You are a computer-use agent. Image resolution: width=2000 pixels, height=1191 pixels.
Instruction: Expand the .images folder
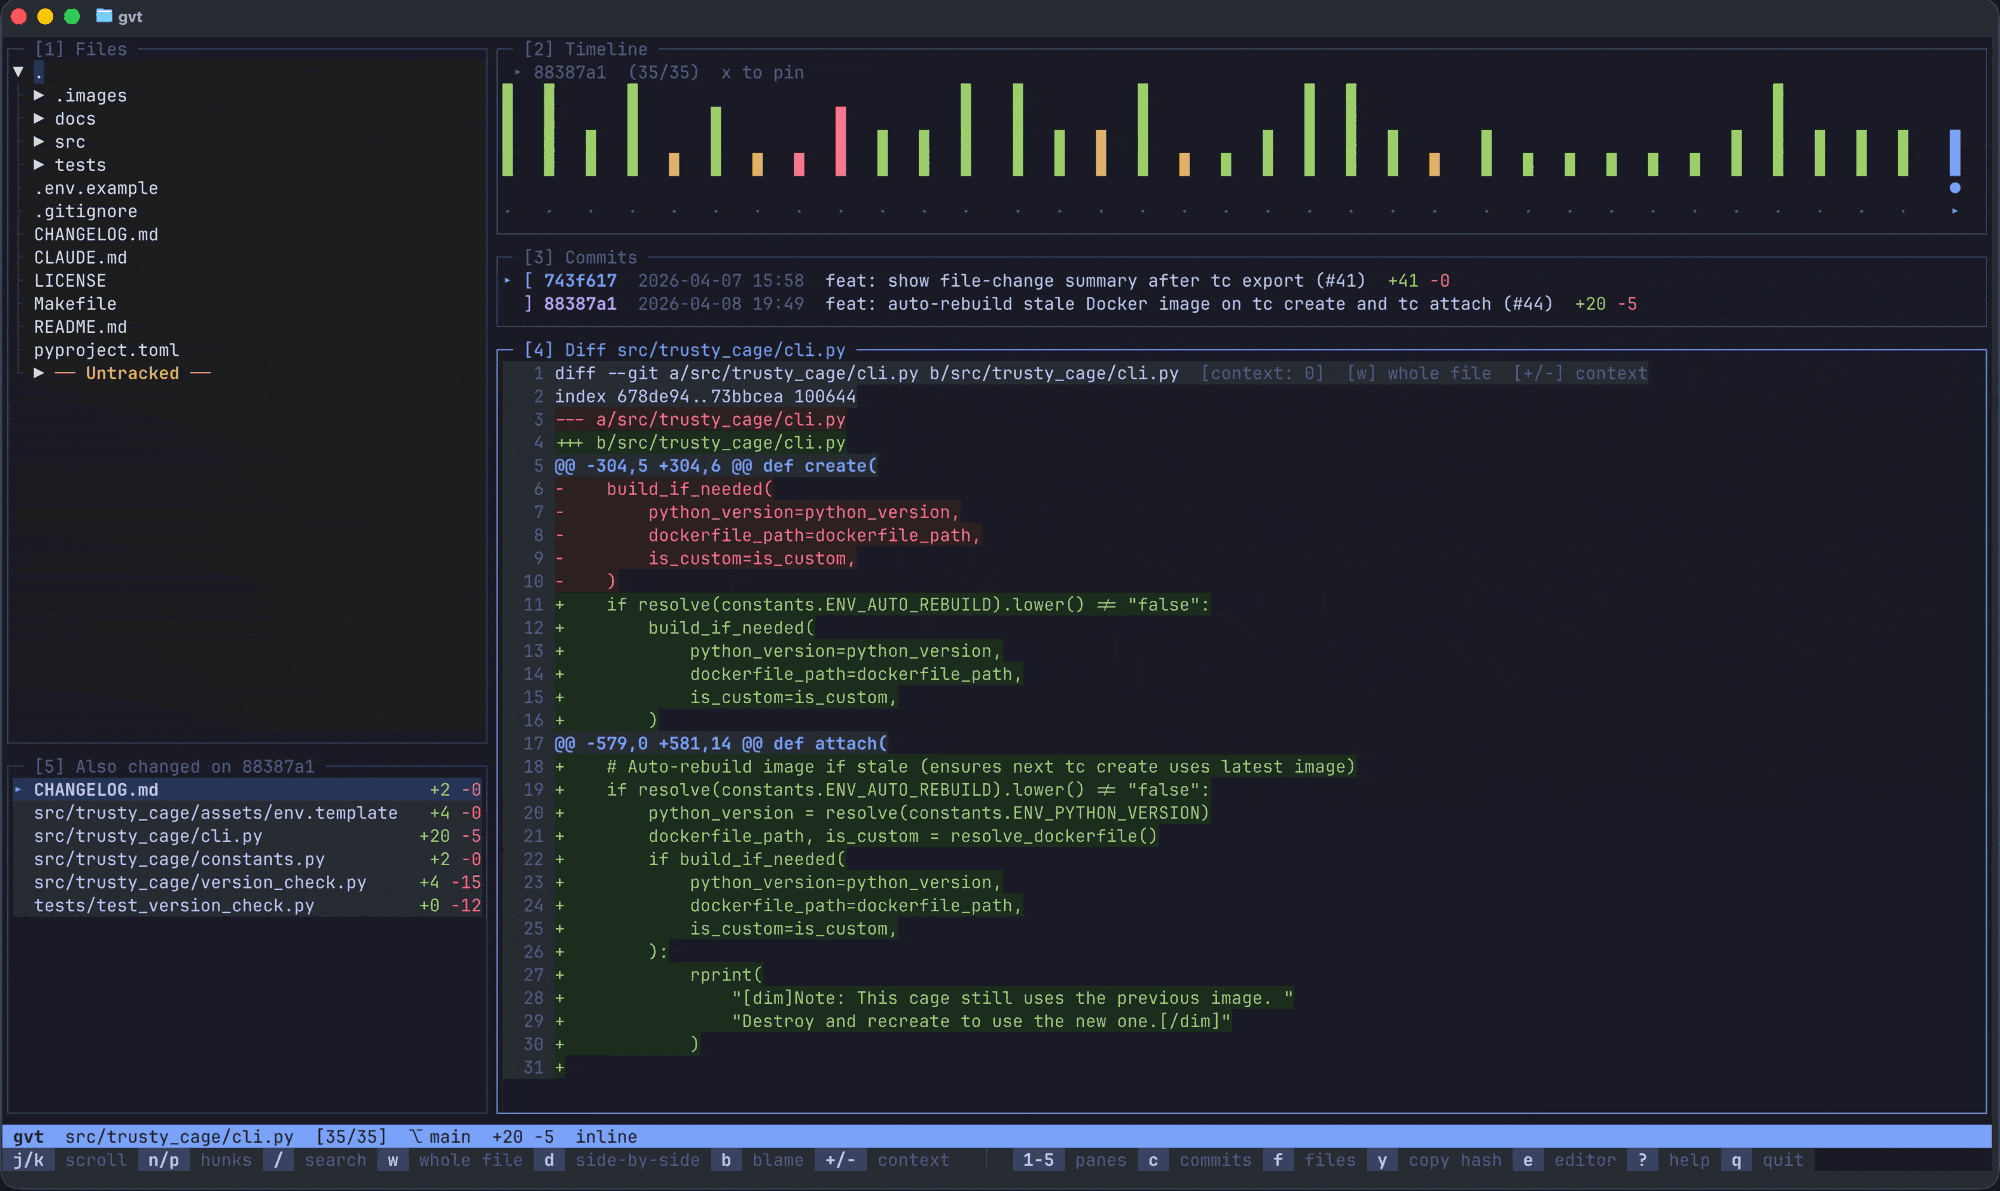point(39,95)
